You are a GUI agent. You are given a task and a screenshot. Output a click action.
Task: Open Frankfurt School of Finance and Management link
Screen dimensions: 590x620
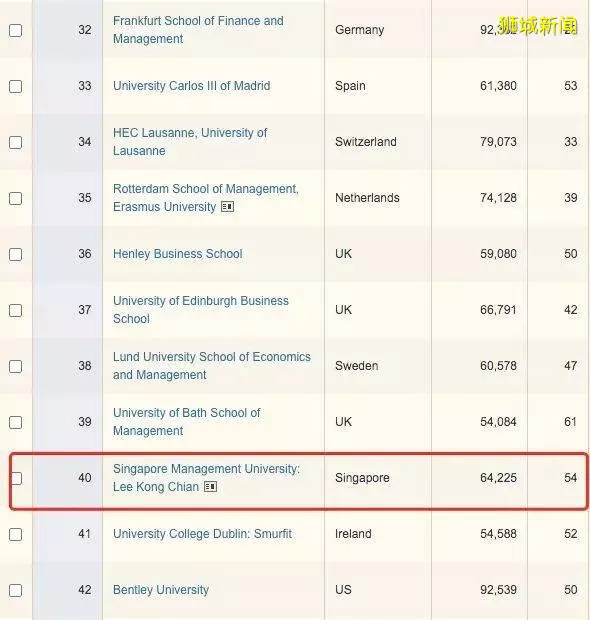tap(198, 30)
